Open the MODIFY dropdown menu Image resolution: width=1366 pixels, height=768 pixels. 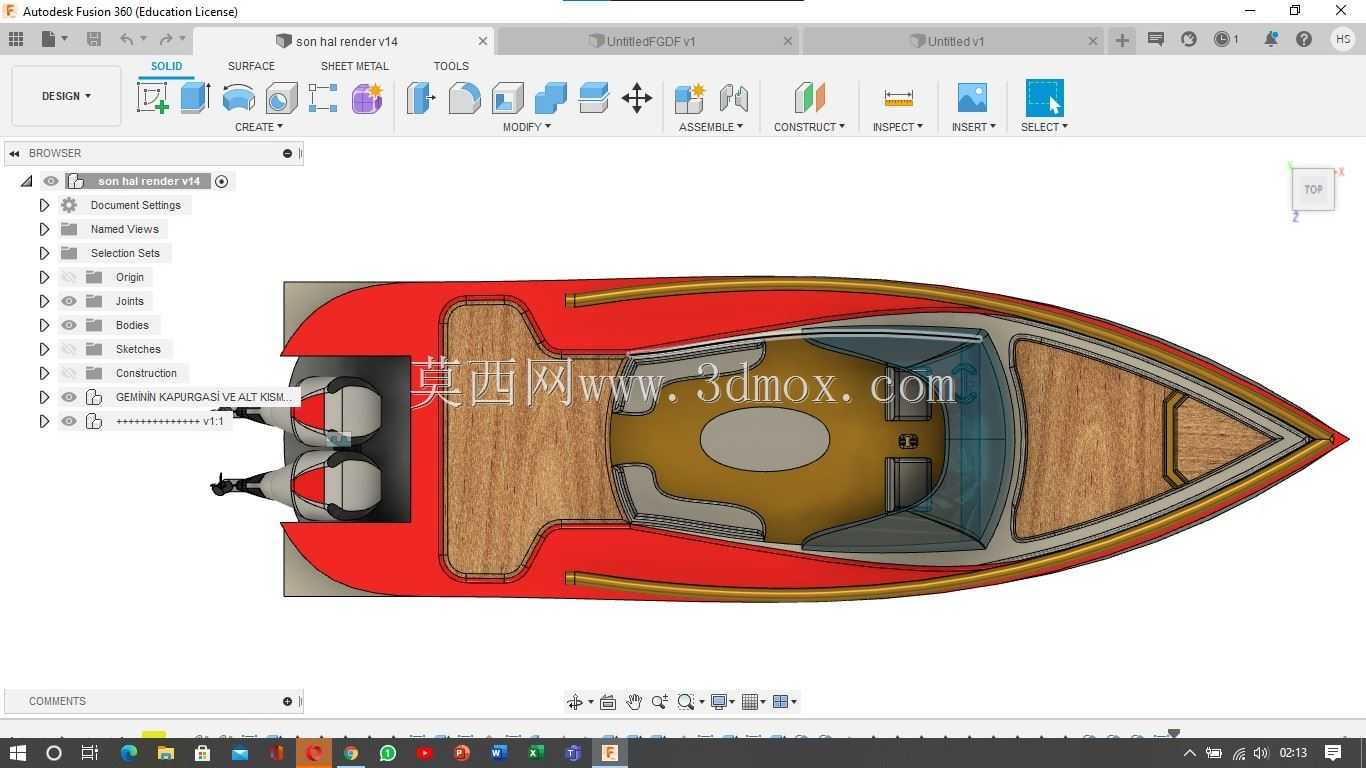click(x=527, y=127)
